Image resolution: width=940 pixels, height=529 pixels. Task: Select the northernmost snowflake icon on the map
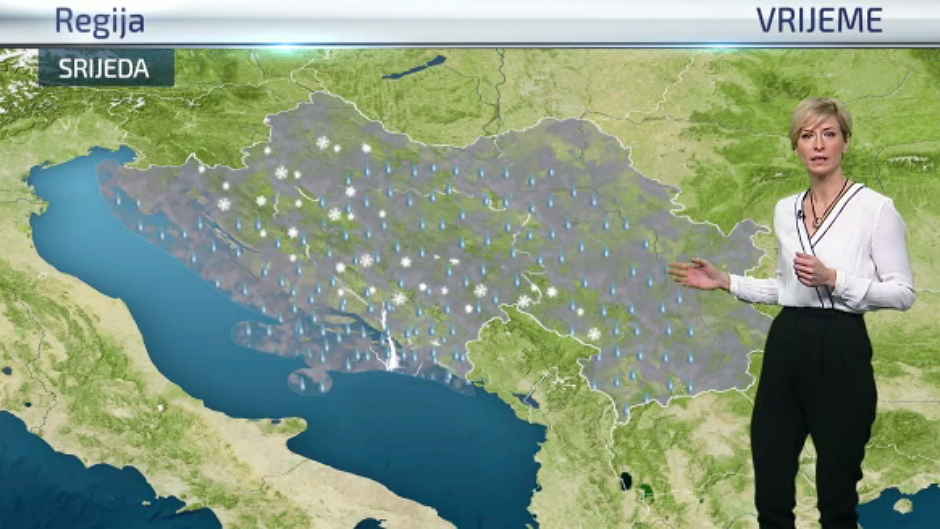[323, 143]
